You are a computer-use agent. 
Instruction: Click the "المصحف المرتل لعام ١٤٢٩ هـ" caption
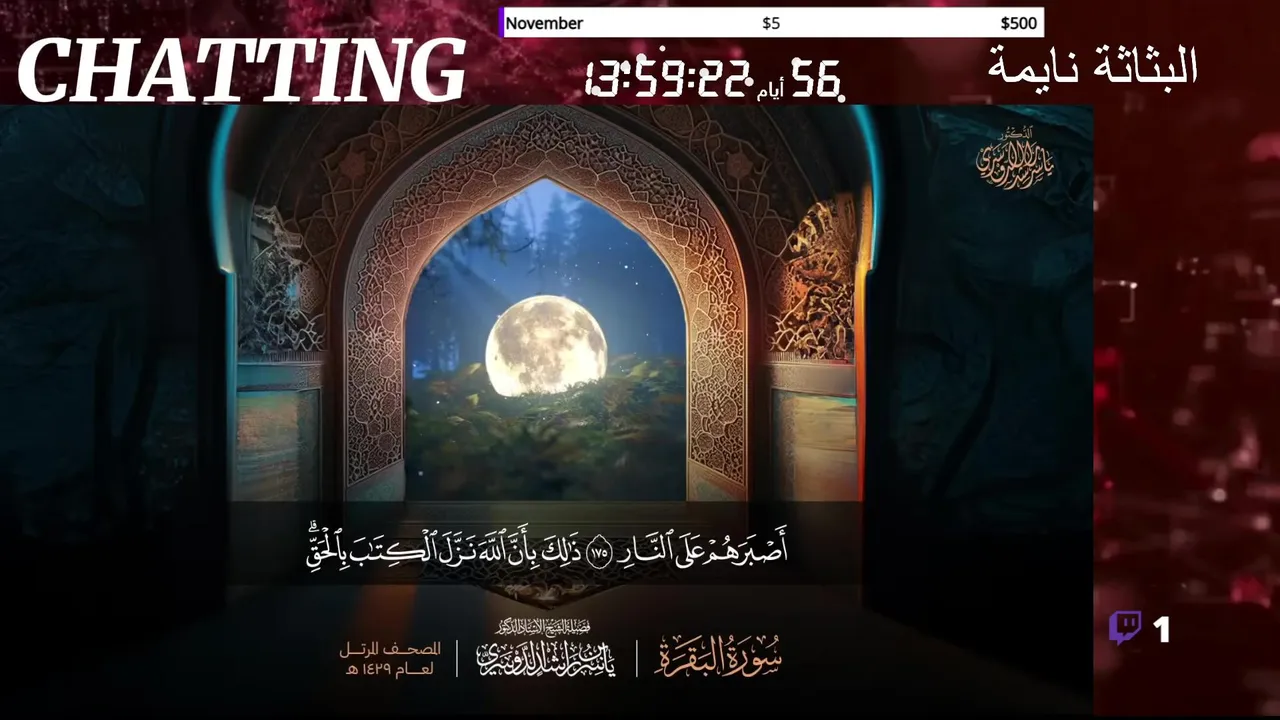(x=390, y=658)
